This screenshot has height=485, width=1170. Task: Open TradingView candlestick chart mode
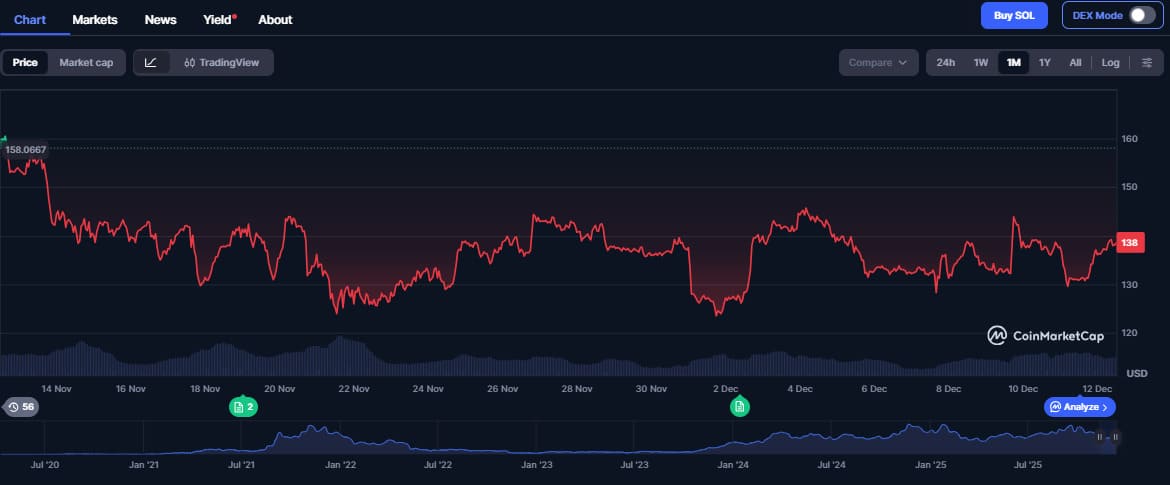[x=221, y=62]
